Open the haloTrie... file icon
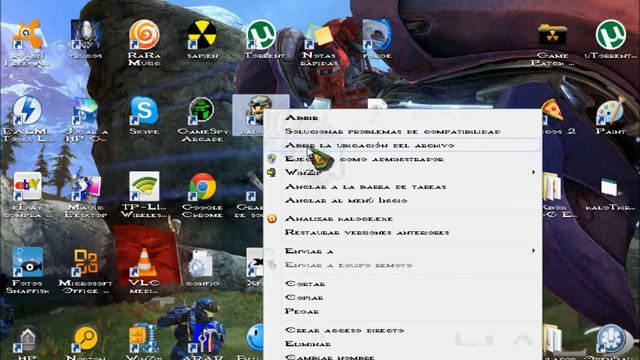The height and width of the screenshot is (360, 640). (x=609, y=188)
